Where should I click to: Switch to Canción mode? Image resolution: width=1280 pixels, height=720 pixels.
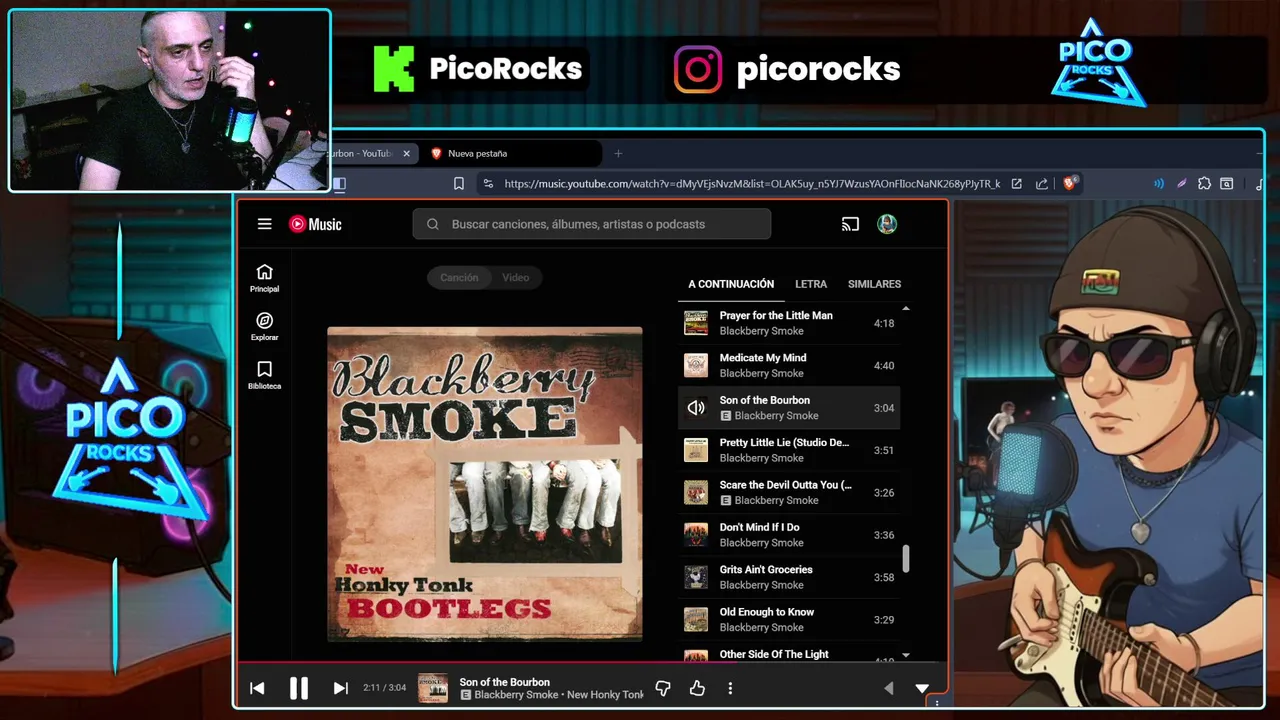tap(459, 277)
